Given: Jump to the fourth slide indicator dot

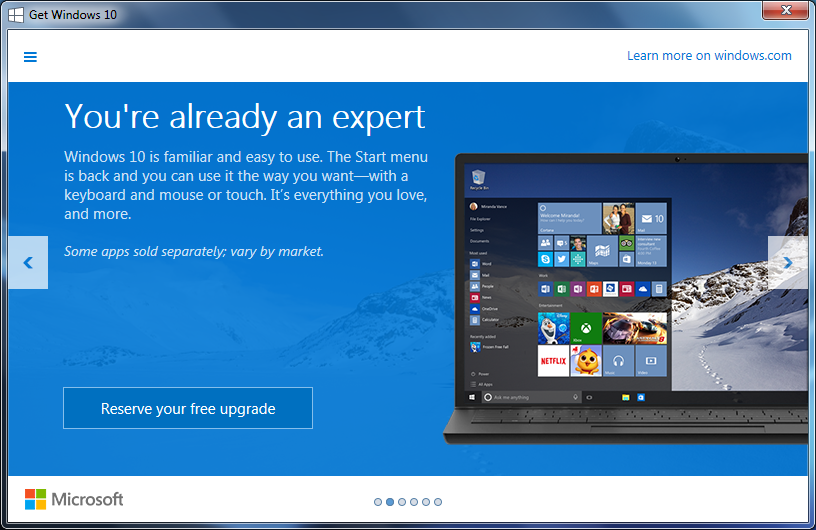Looking at the screenshot, I should click(x=414, y=502).
